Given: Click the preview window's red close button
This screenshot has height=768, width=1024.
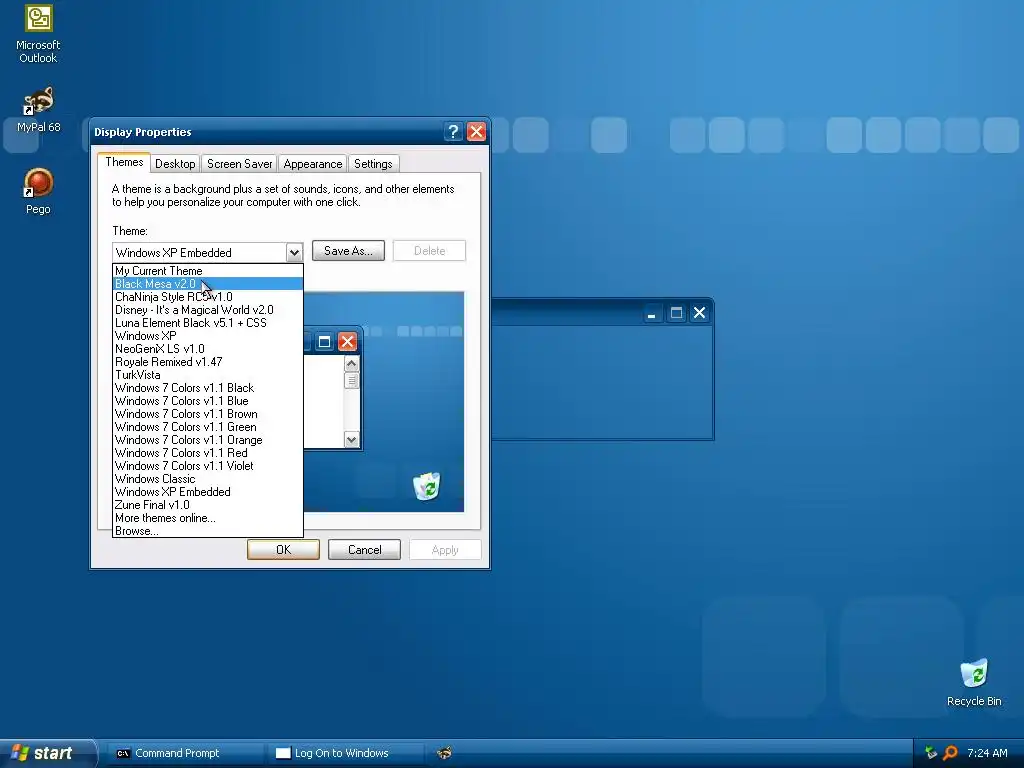Looking at the screenshot, I should pos(347,342).
